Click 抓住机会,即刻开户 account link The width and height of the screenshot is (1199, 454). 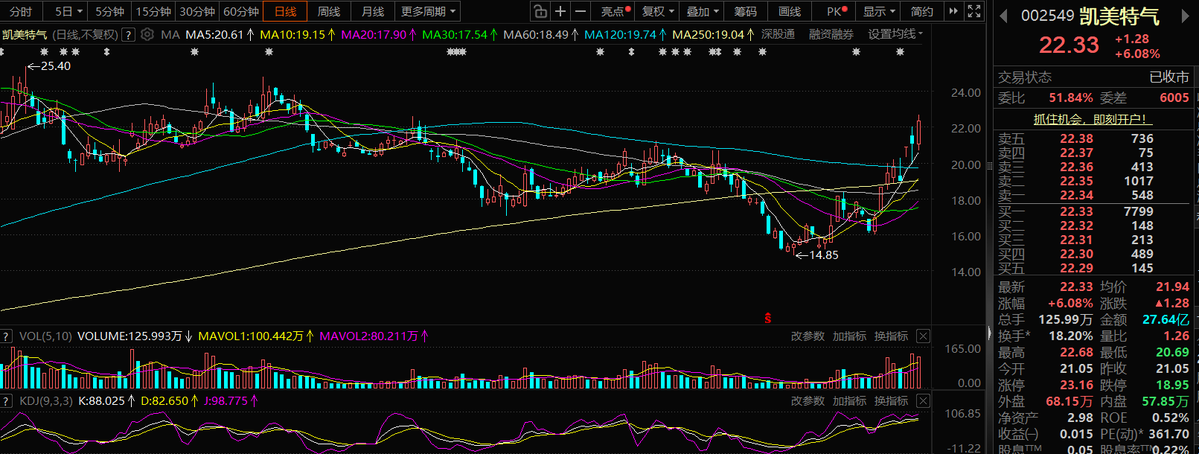click(1092, 118)
